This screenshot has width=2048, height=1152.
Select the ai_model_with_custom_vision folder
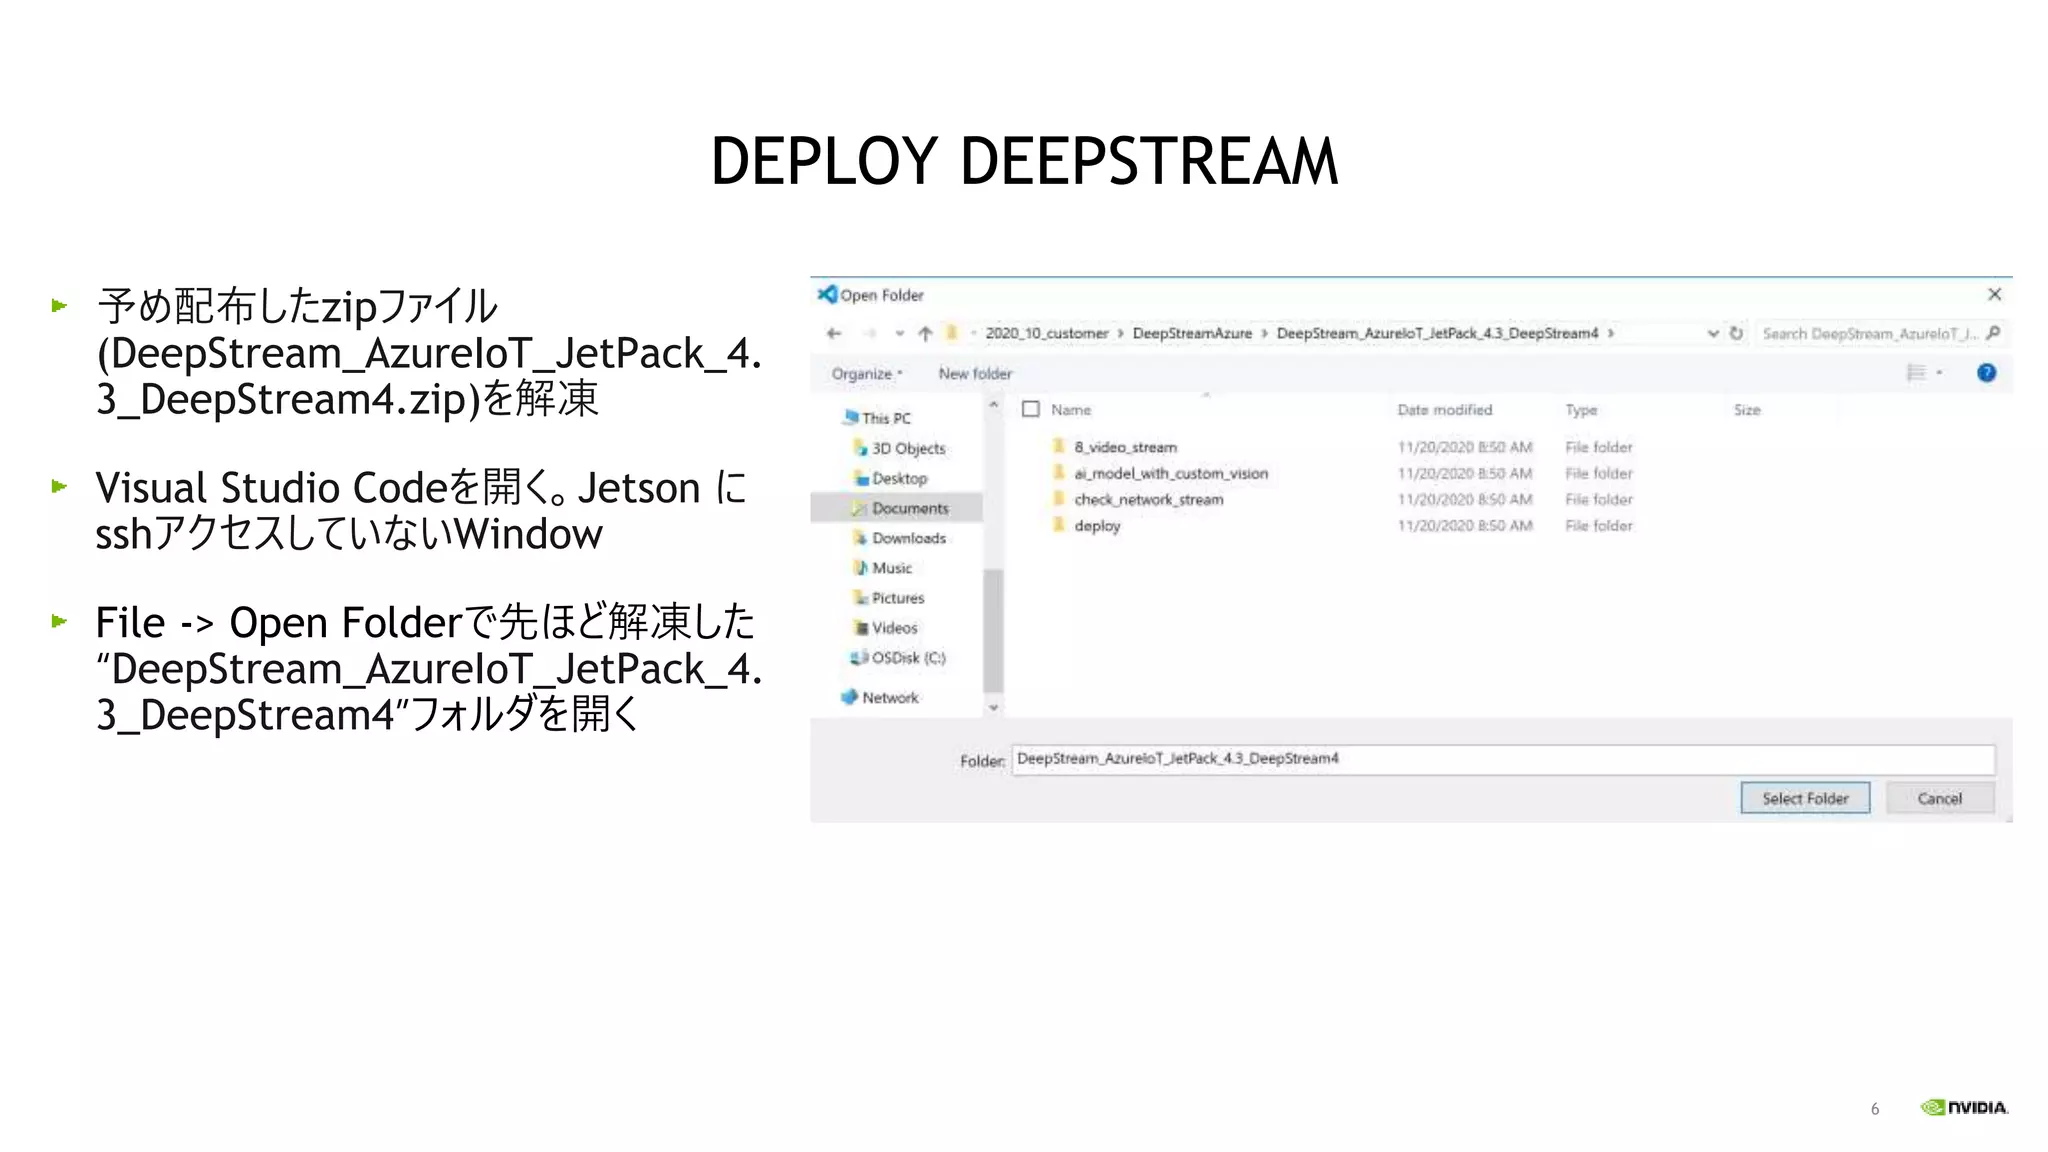pos(1171,473)
